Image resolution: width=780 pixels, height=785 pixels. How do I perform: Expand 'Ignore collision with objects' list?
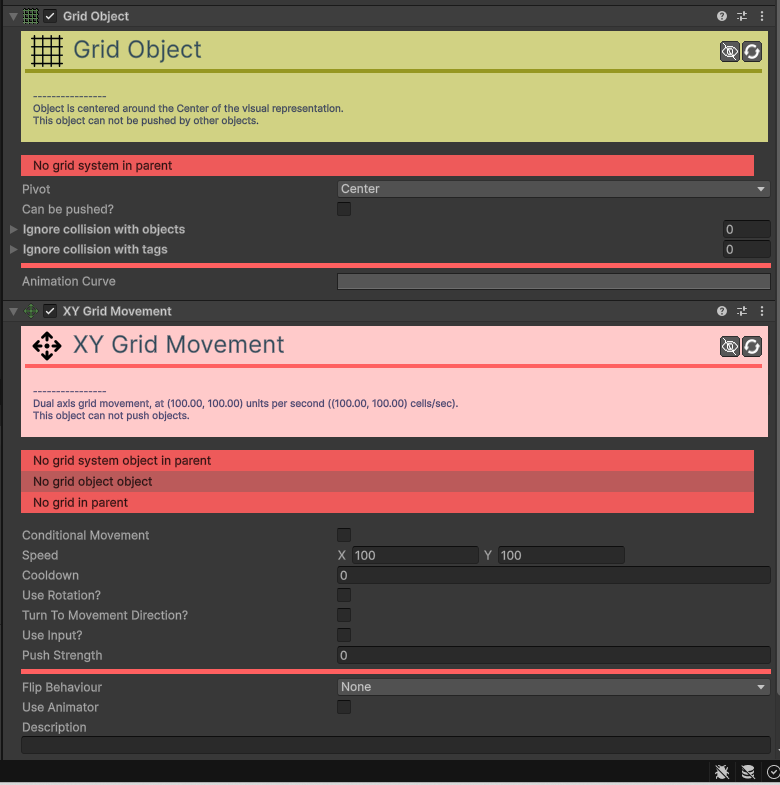click(x=13, y=229)
